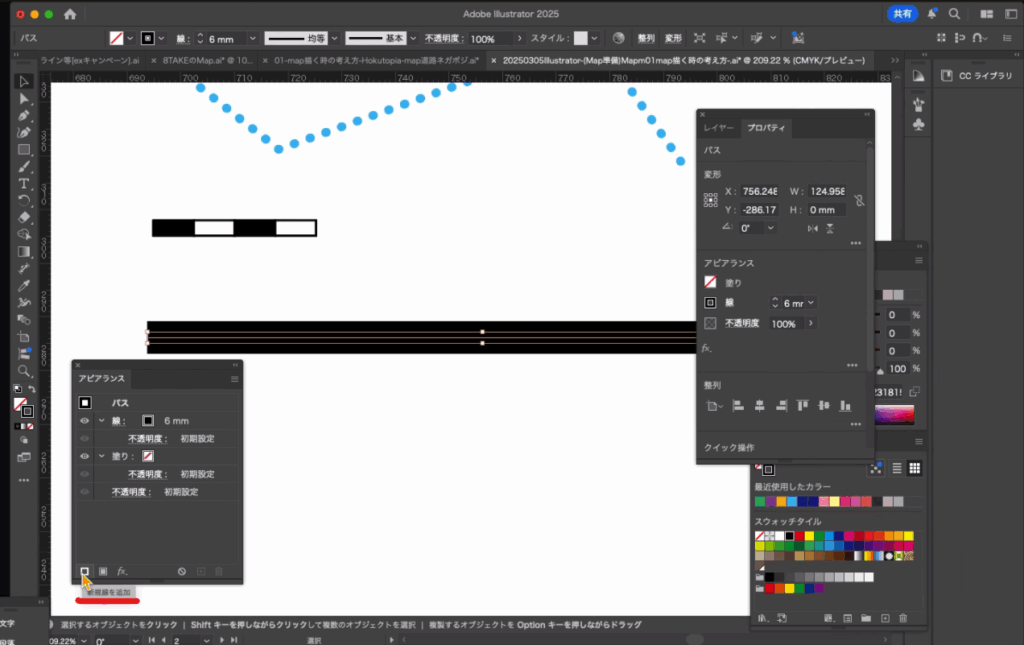Toggle visibility eye for the 塗り fill row

85,456
